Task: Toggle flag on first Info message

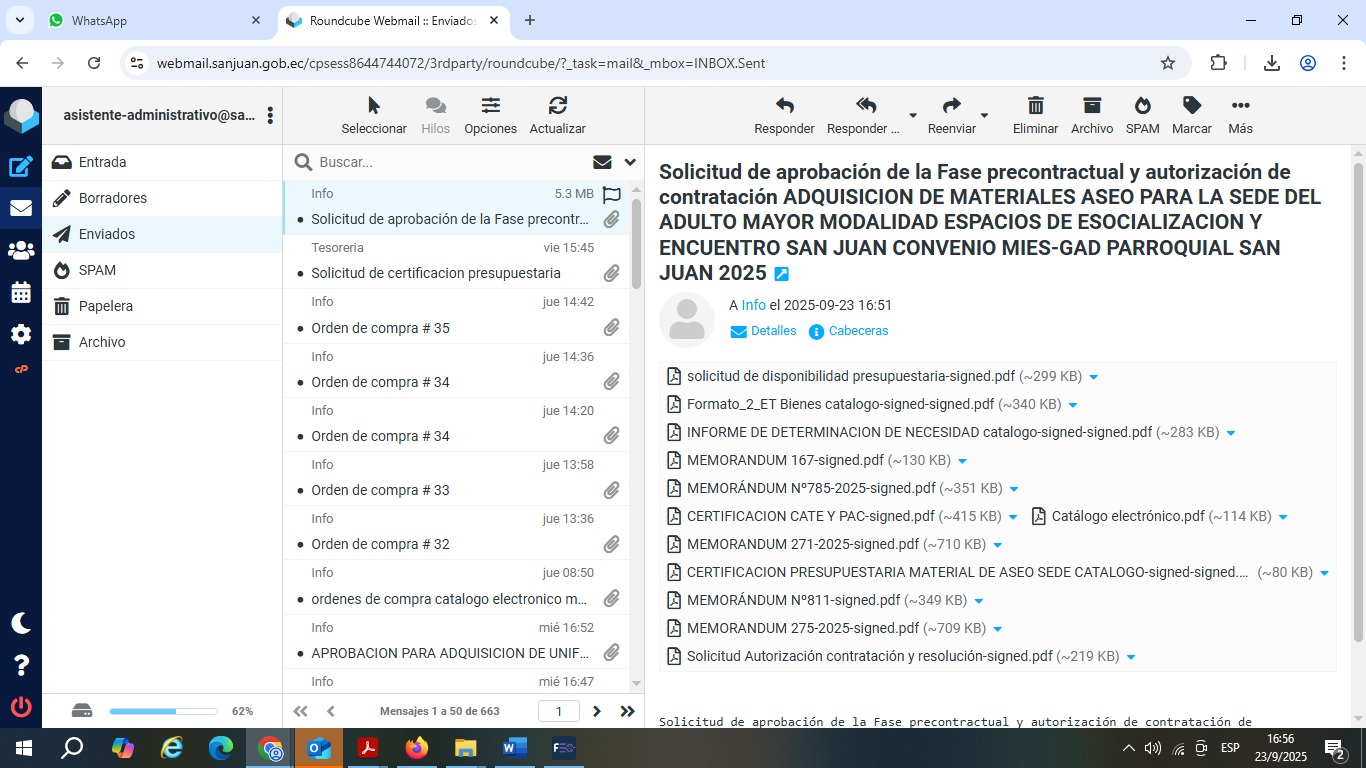Action: click(612, 194)
